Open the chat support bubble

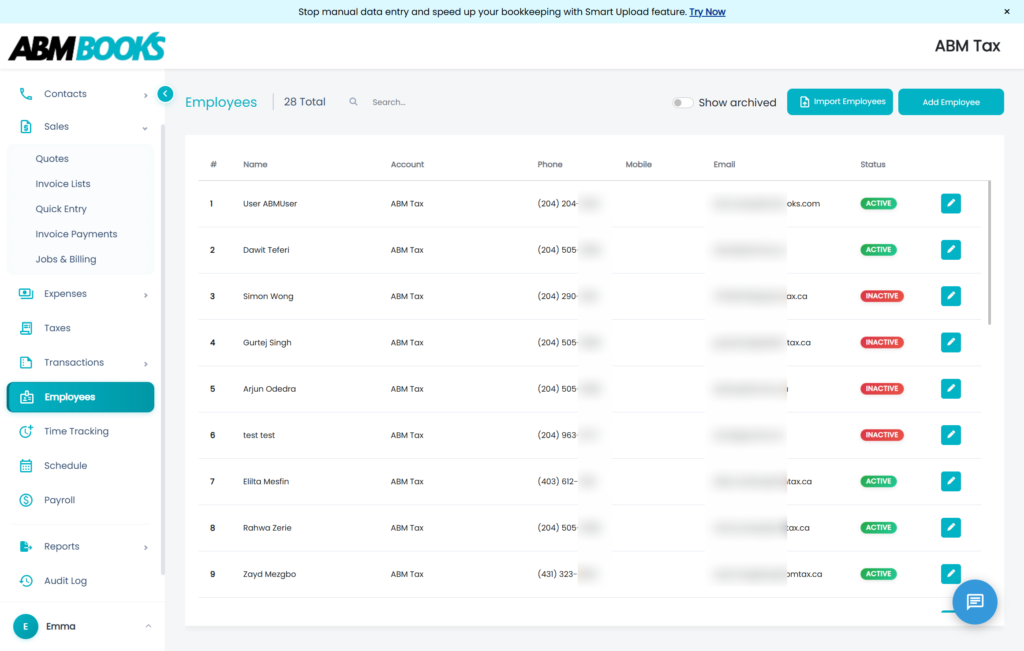pyautogui.click(x=974, y=601)
